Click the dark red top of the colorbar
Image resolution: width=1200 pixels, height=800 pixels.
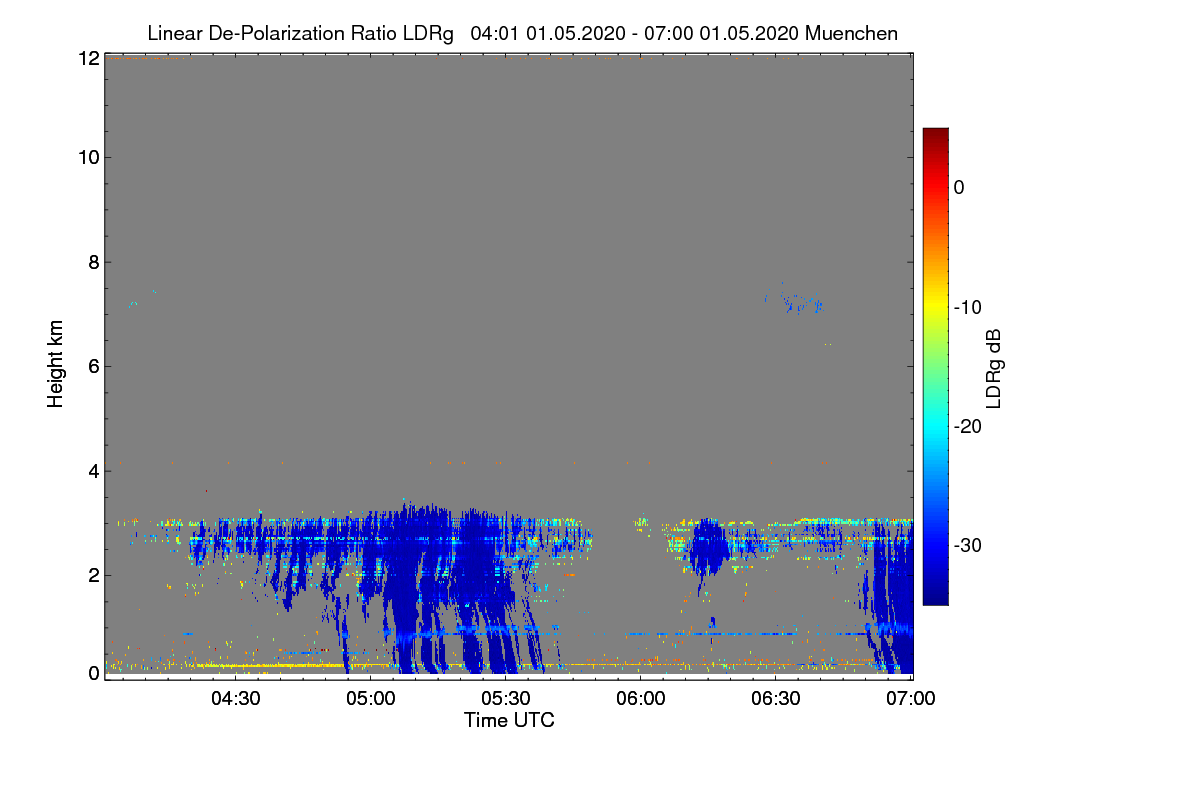tap(935, 135)
